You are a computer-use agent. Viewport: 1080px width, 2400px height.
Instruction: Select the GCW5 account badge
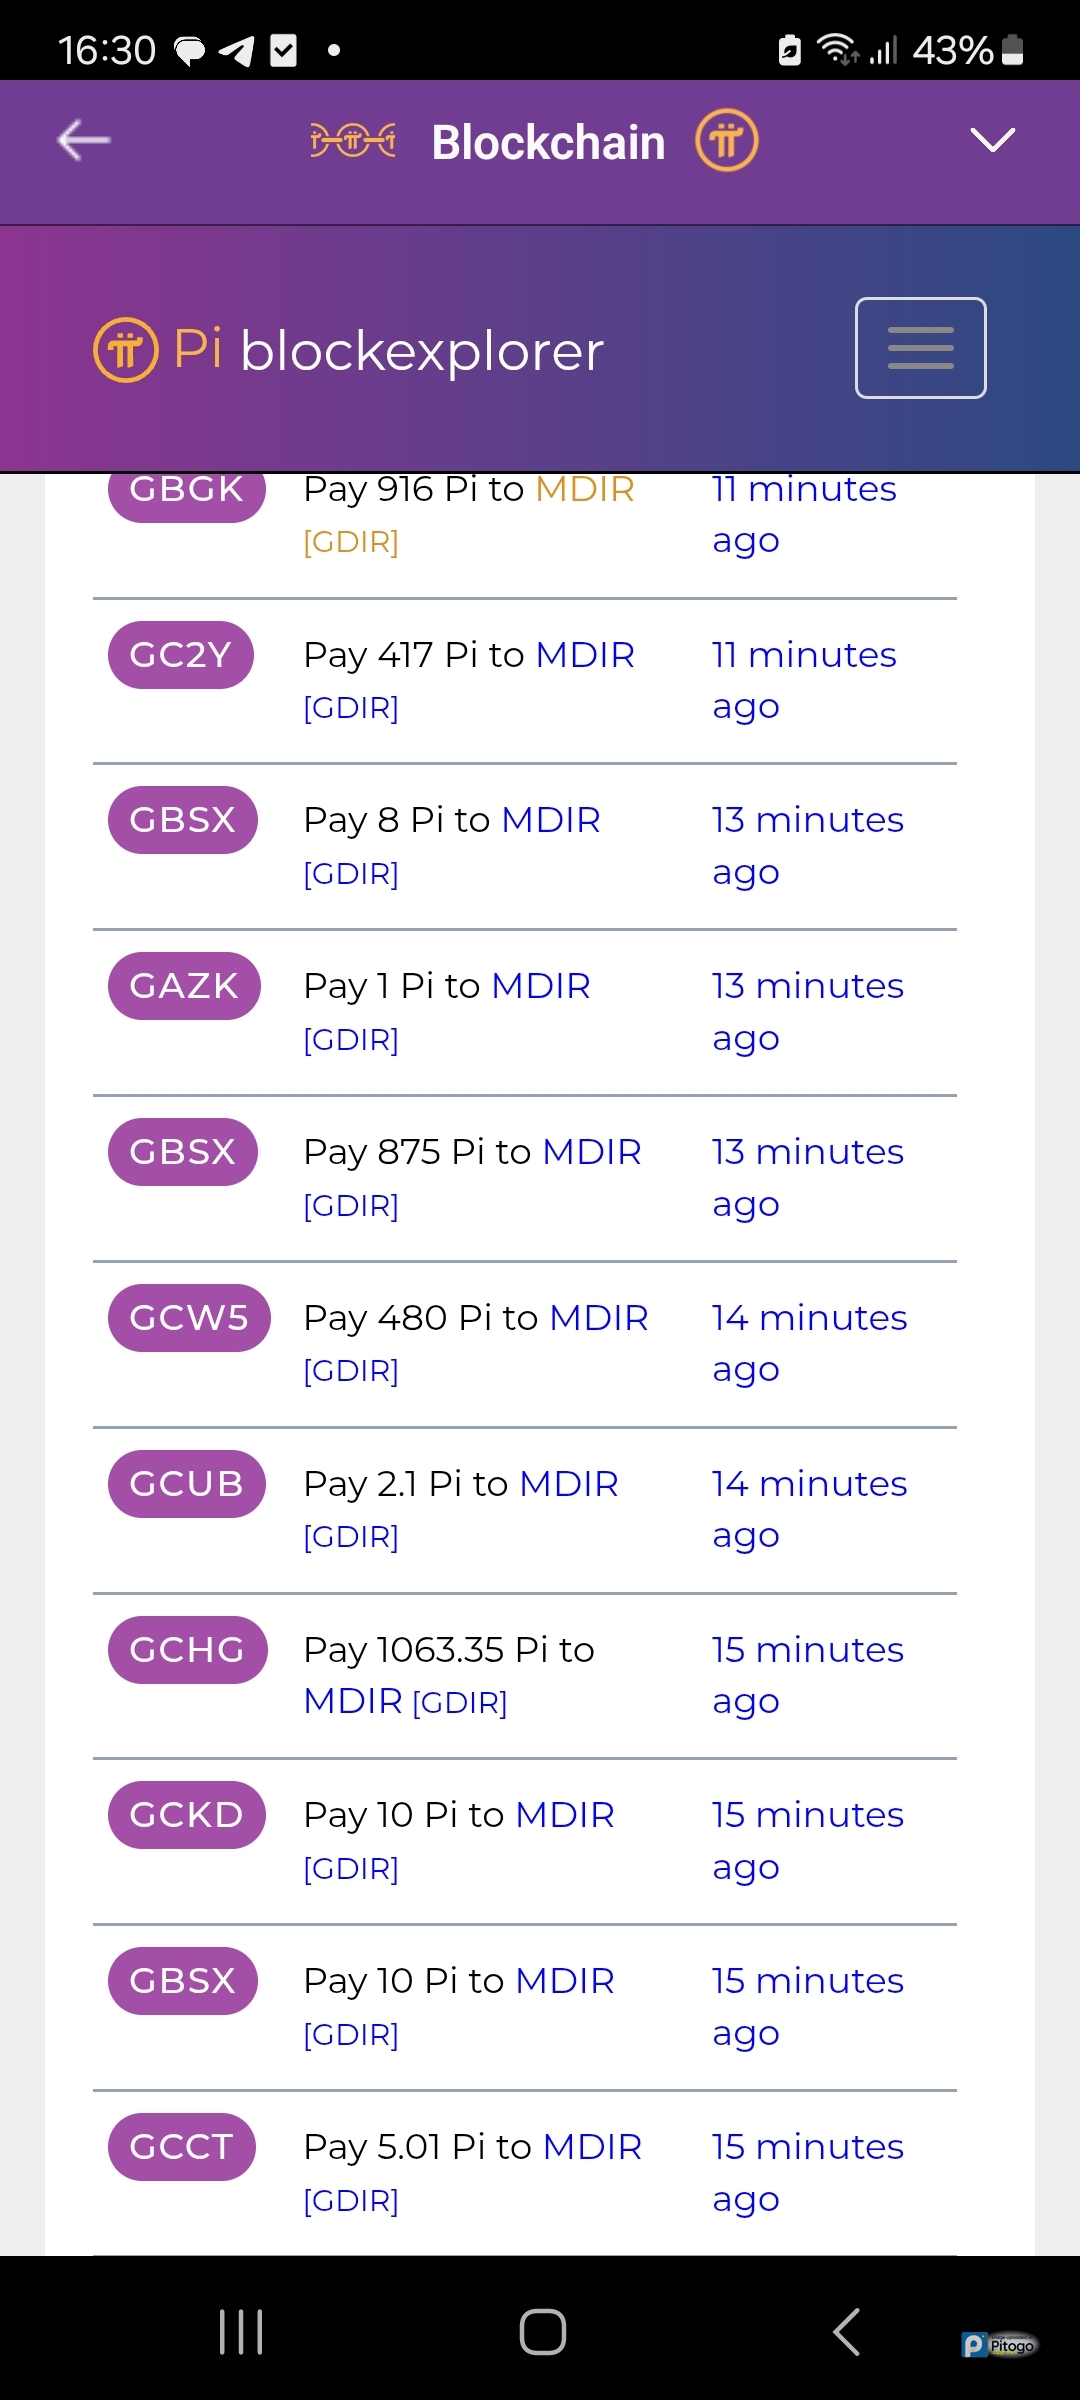[x=189, y=1318]
